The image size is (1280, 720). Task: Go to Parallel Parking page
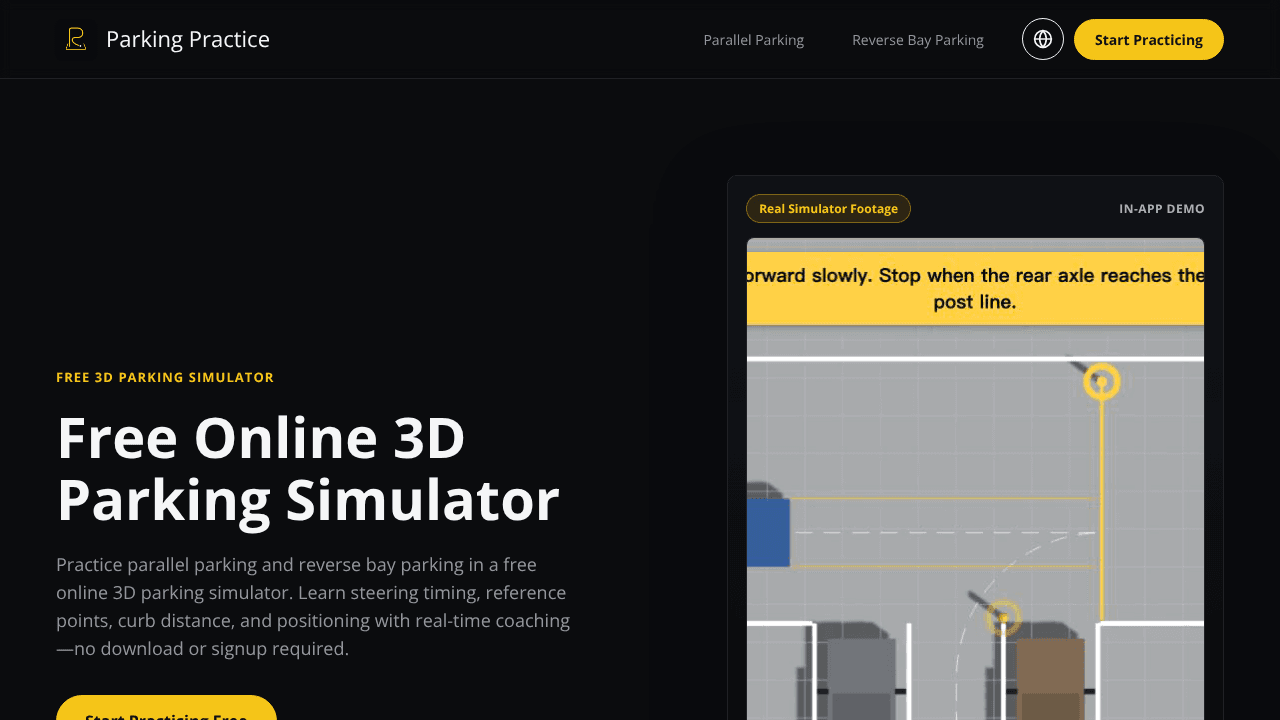click(x=754, y=40)
